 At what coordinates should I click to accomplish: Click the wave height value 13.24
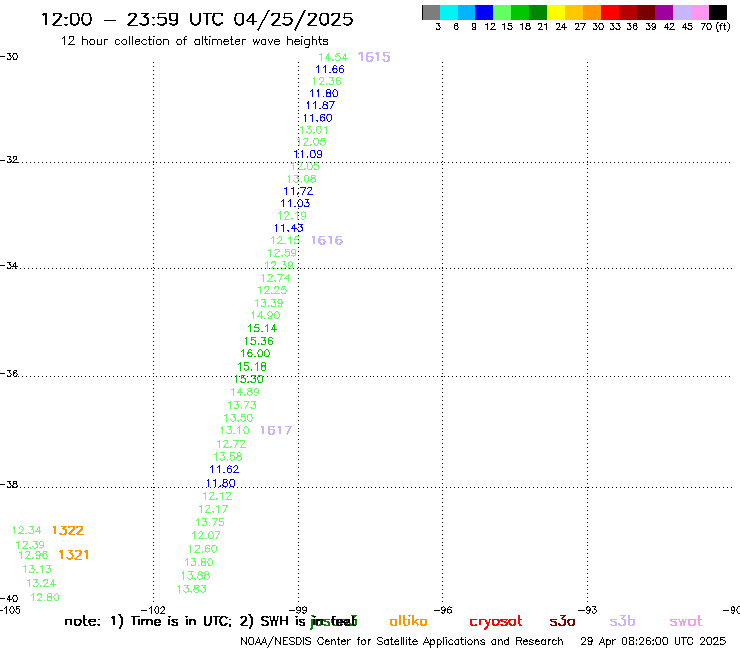point(41,583)
